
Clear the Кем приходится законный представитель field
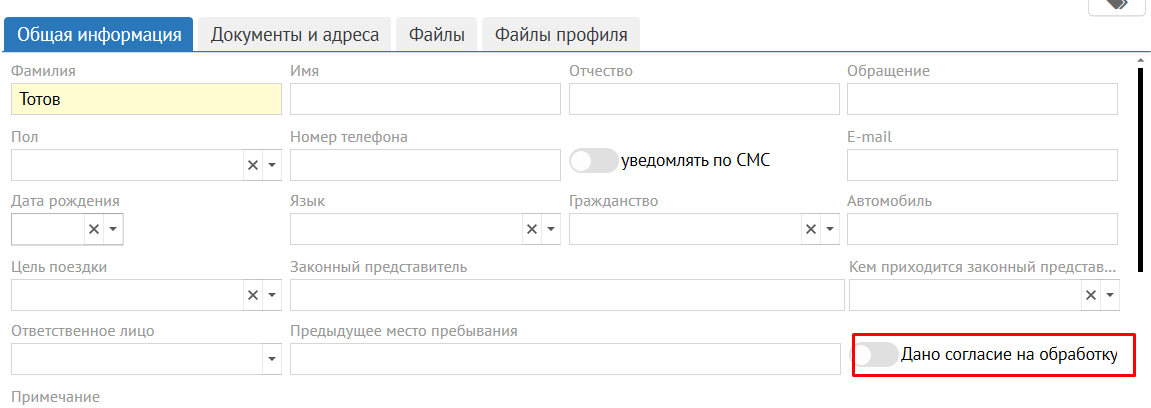pos(1091,295)
